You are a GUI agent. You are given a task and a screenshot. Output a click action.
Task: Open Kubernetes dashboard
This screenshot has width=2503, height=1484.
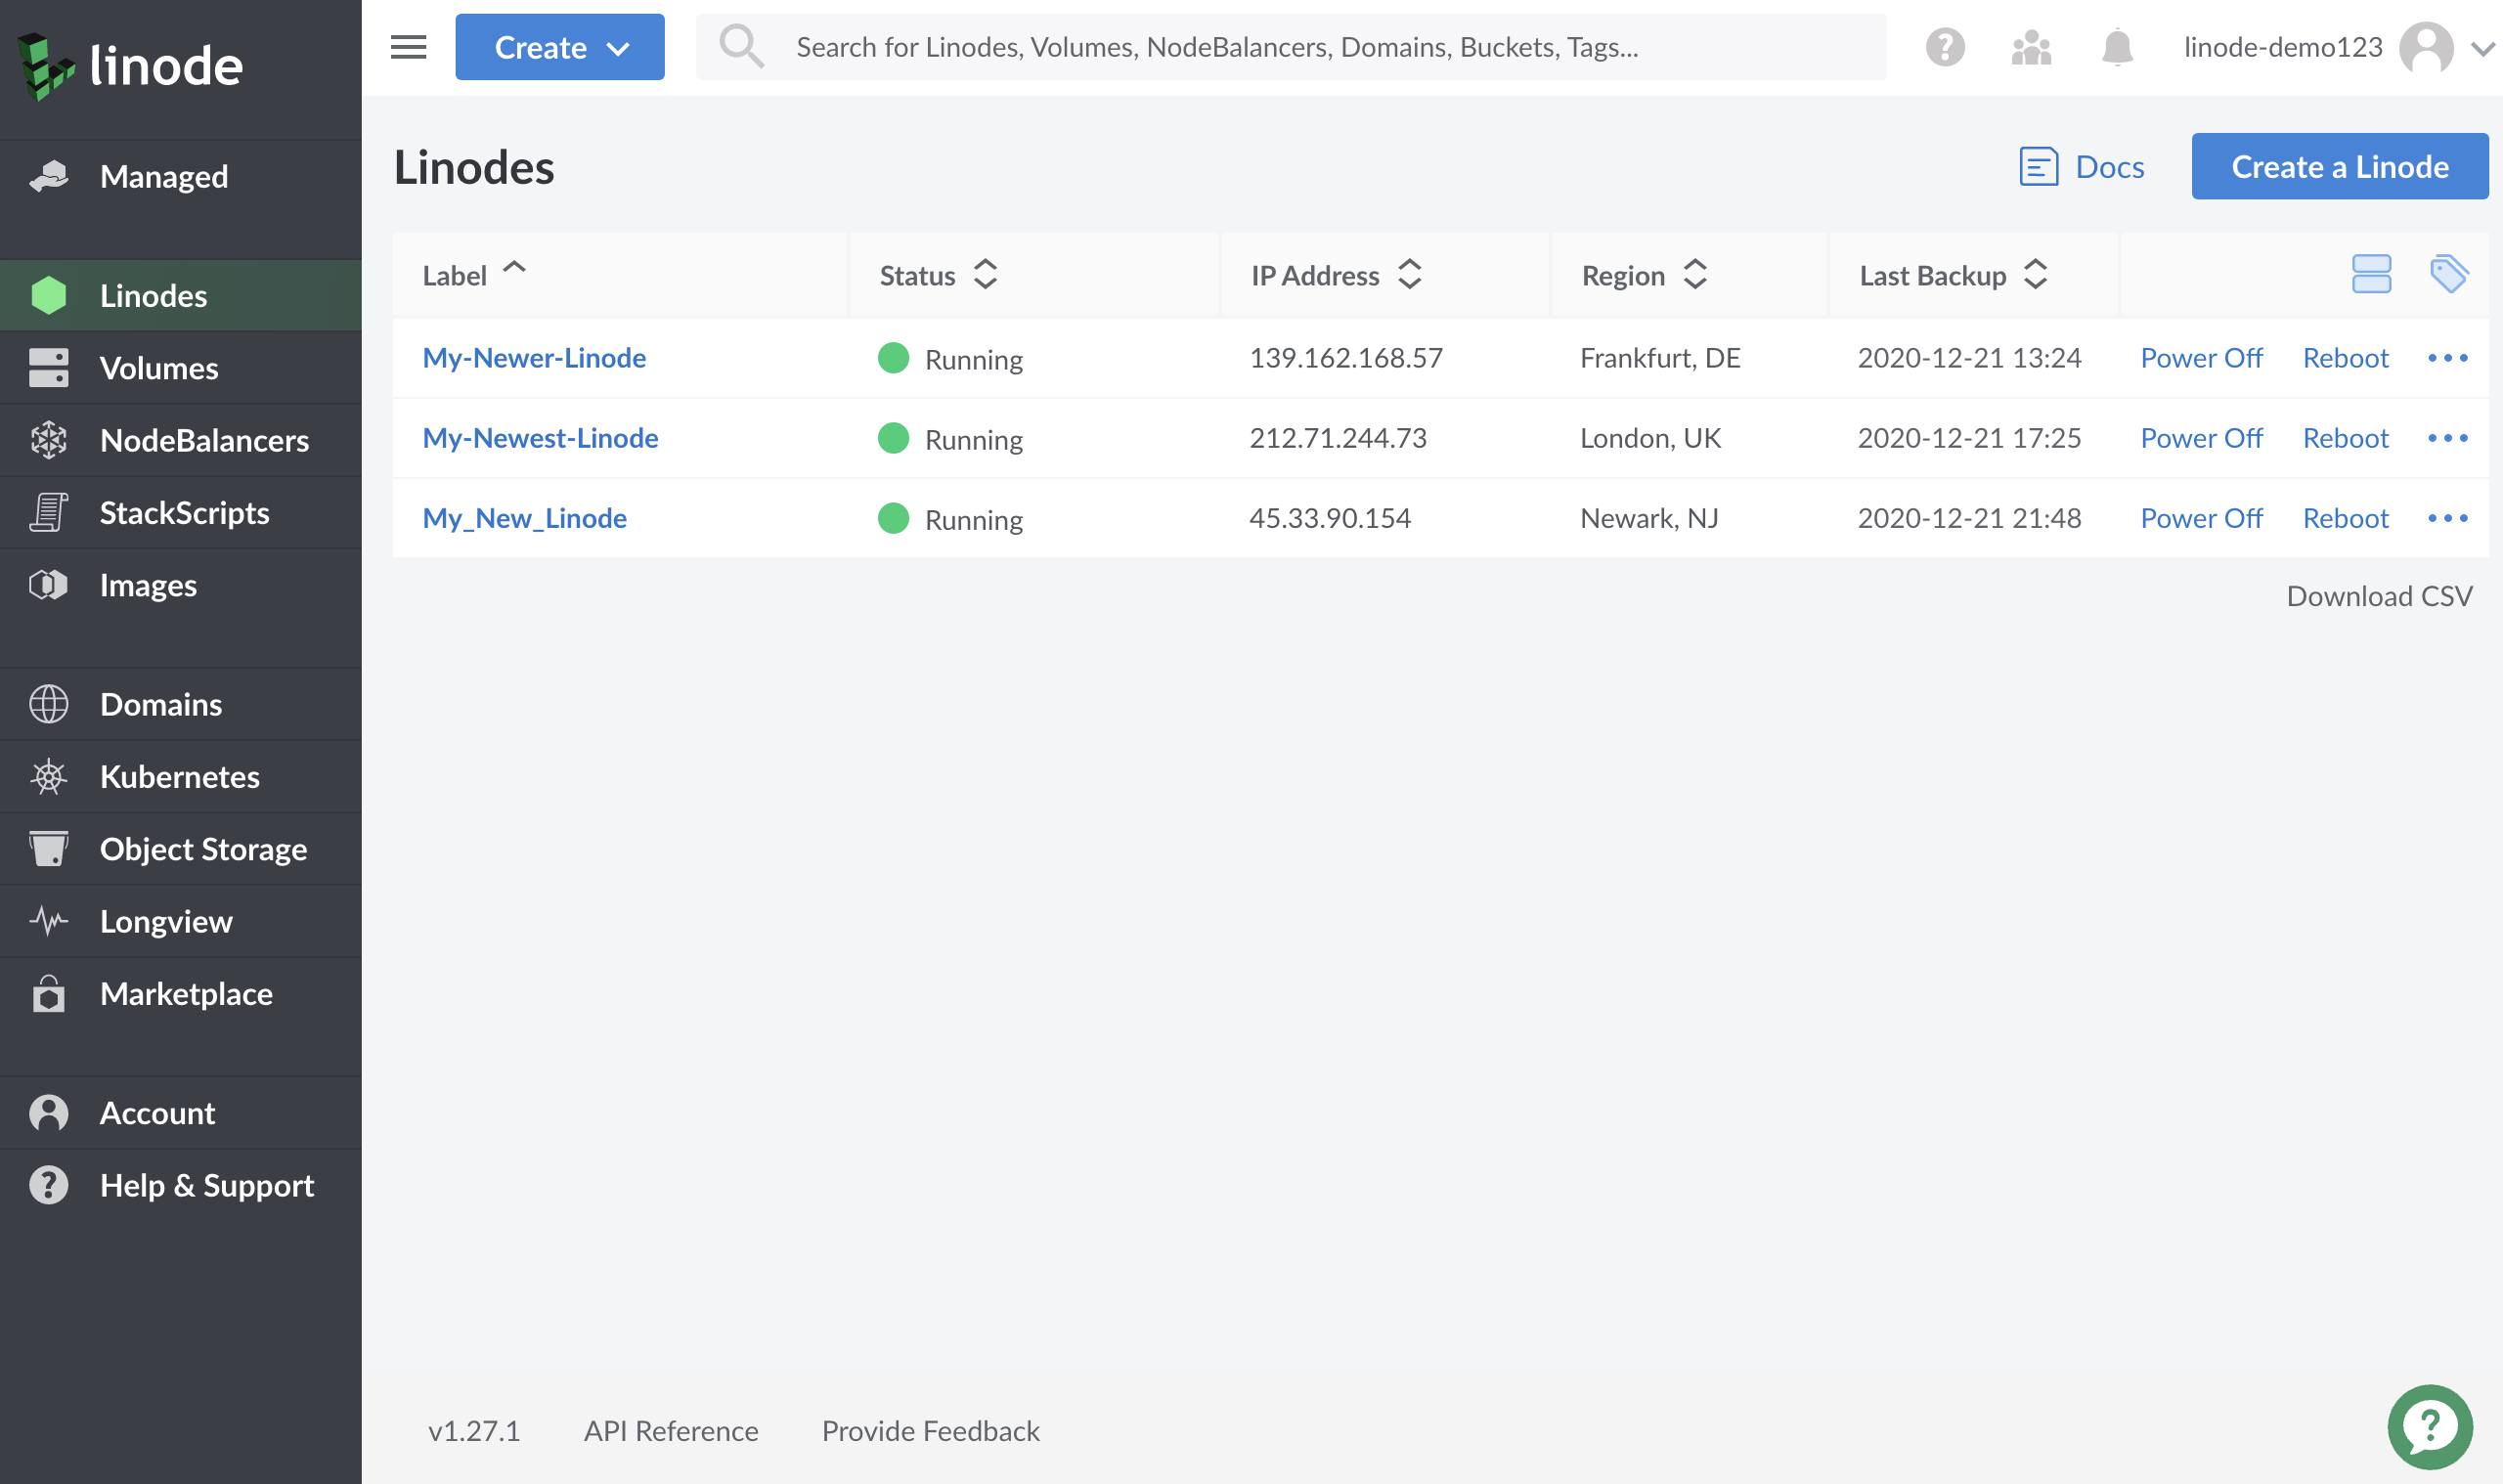click(178, 774)
